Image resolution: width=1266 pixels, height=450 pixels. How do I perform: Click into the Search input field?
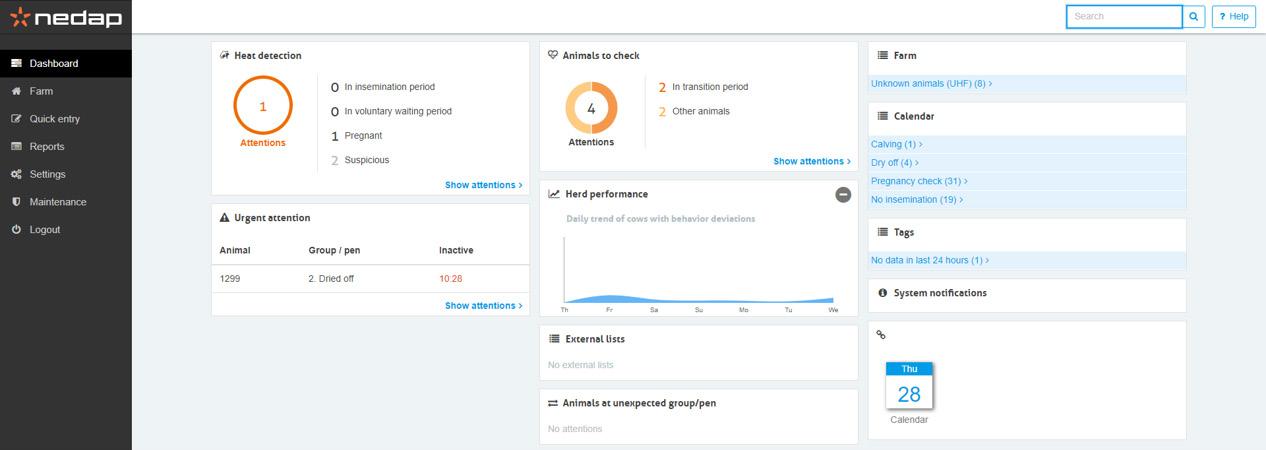[x=1124, y=16]
